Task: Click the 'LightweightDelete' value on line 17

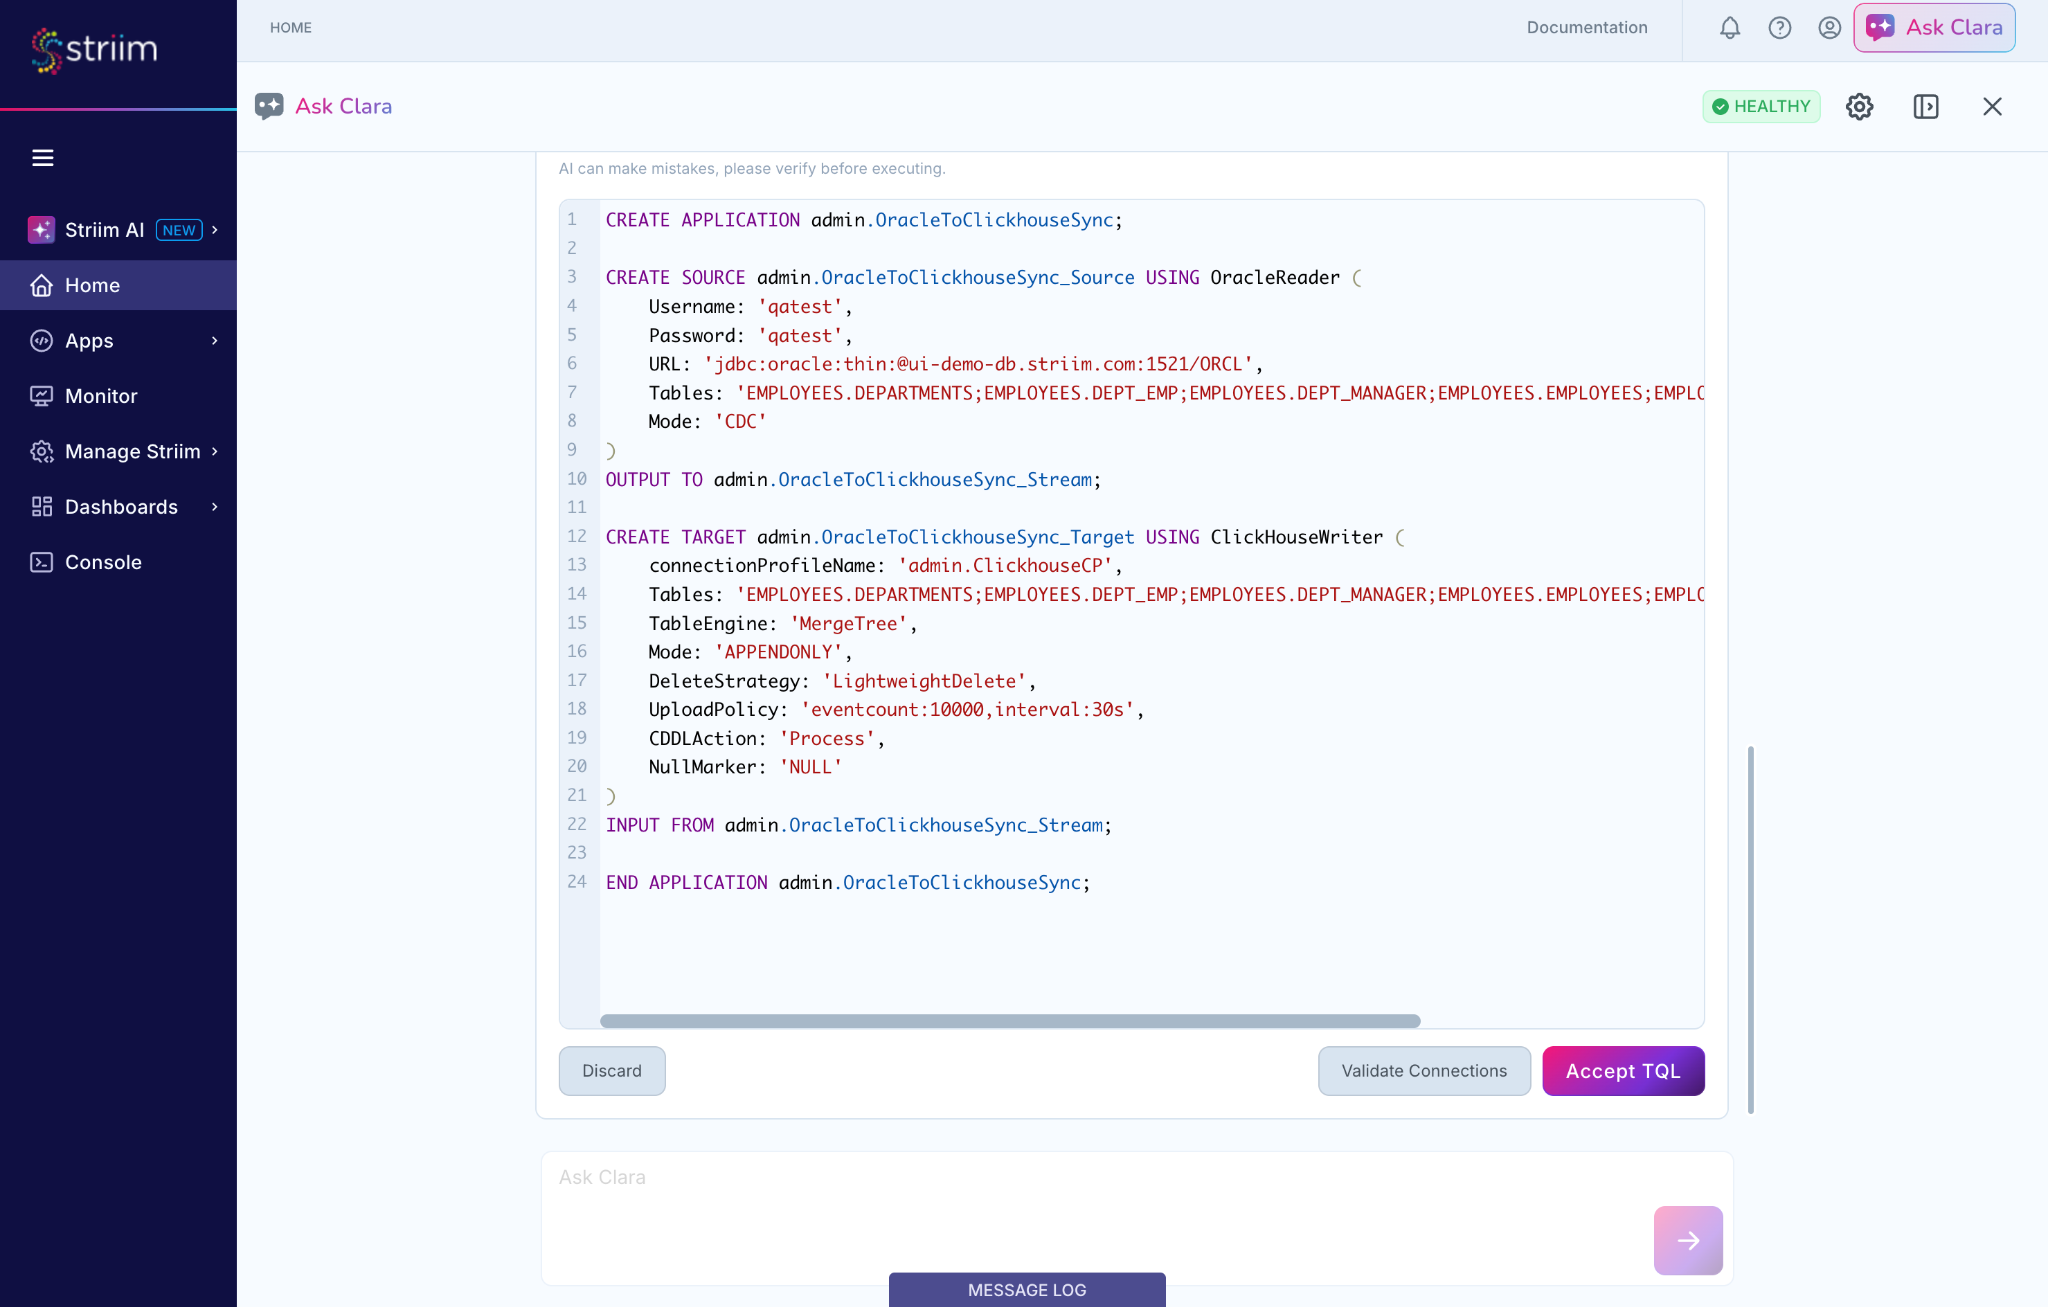Action: pyautogui.click(x=925, y=681)
